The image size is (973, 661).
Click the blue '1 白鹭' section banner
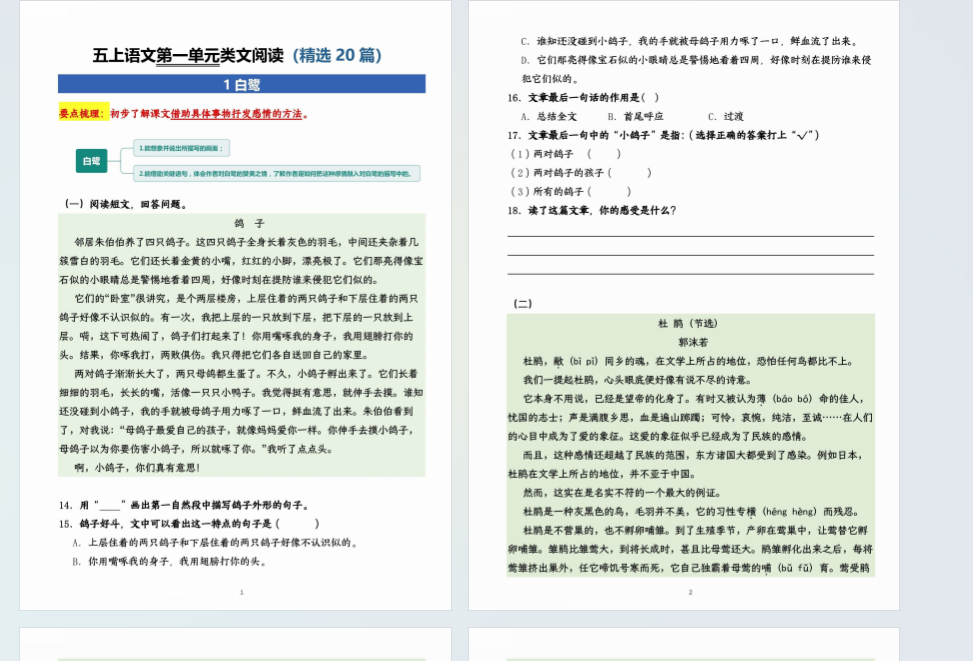coord(241,84)
